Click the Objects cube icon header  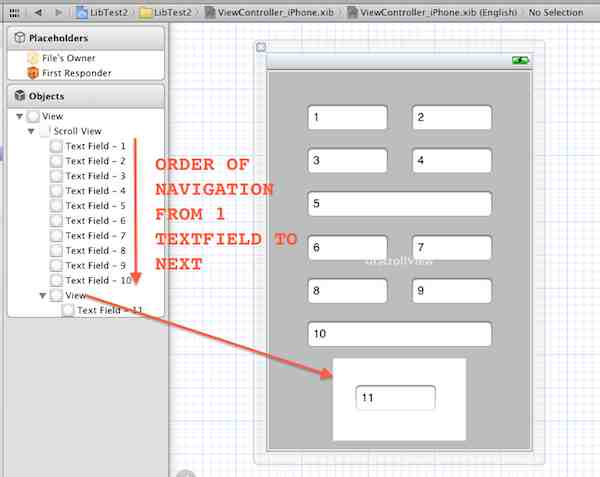pos(20,96)
